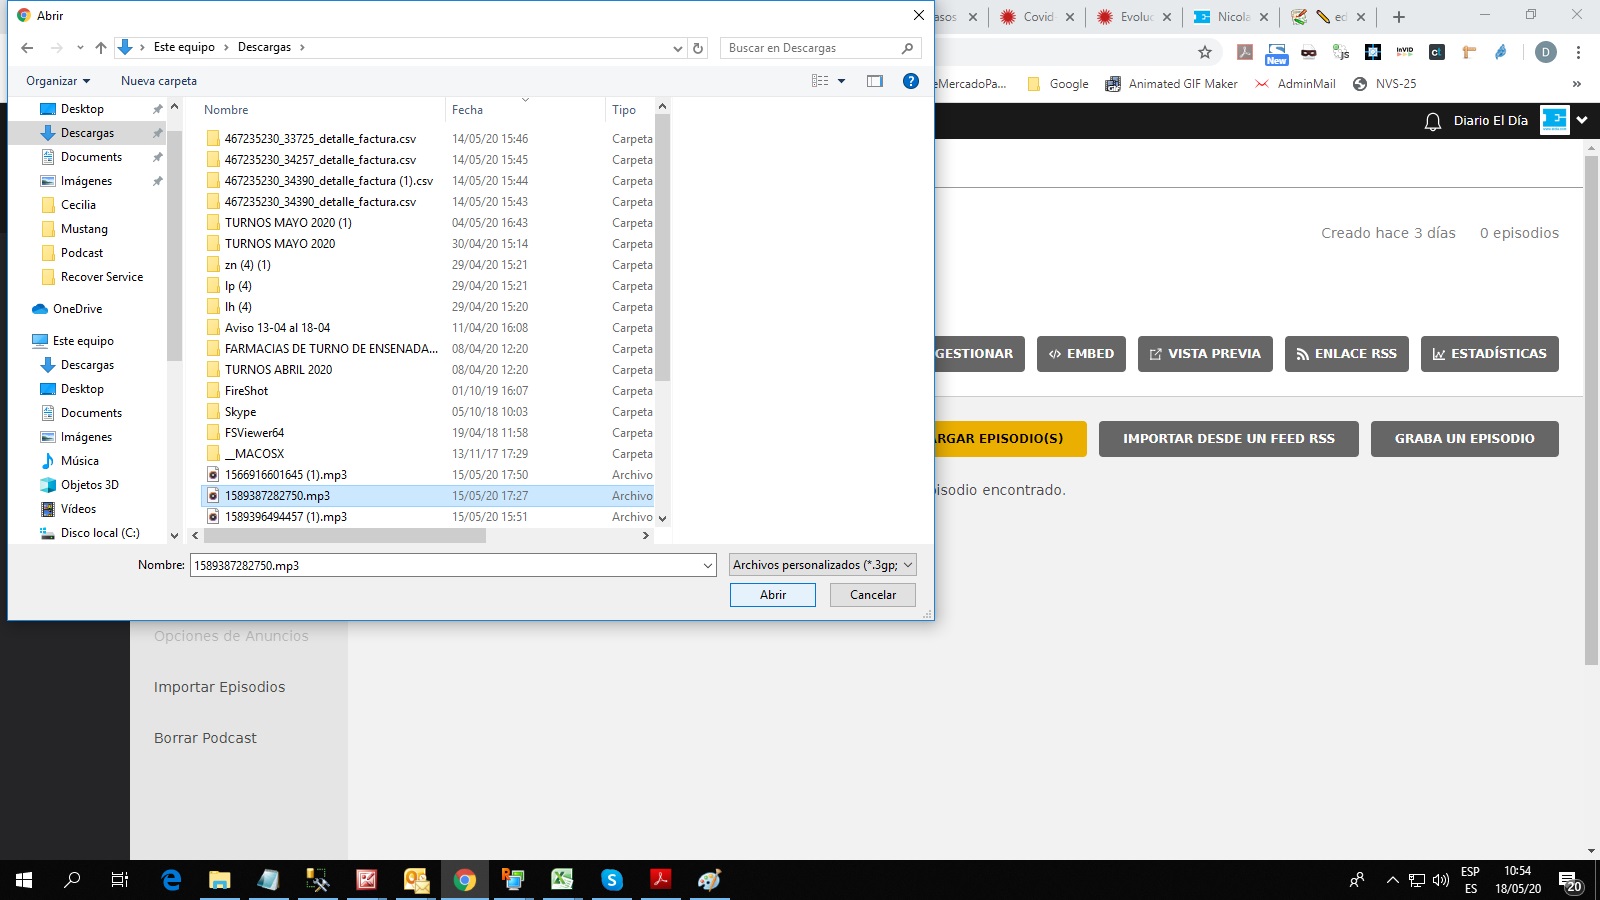Click the back arrow in the dialog
Viewport: 1600px width, 900px height.
27,48
